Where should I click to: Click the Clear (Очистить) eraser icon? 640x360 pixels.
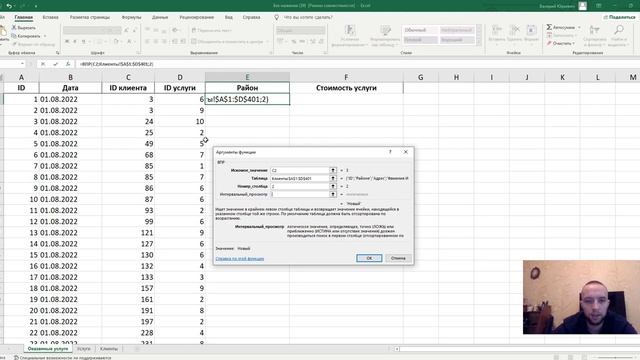(549, 43)
